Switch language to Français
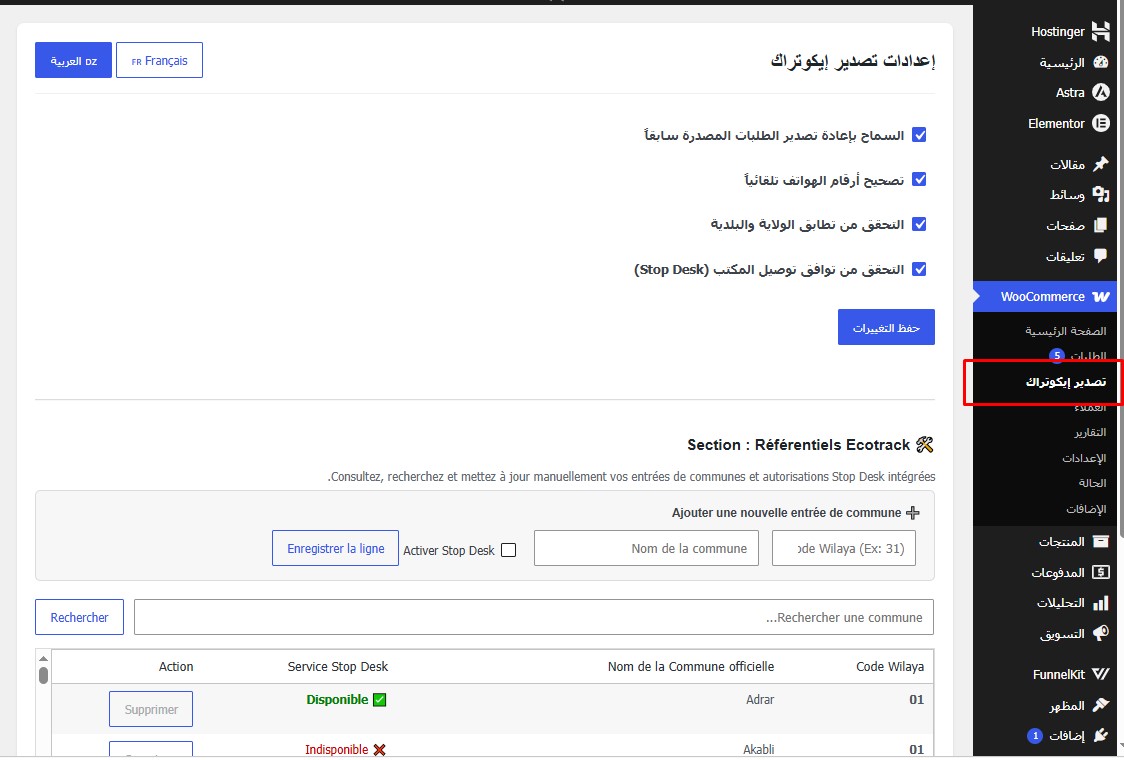 [x=159, y=60]
